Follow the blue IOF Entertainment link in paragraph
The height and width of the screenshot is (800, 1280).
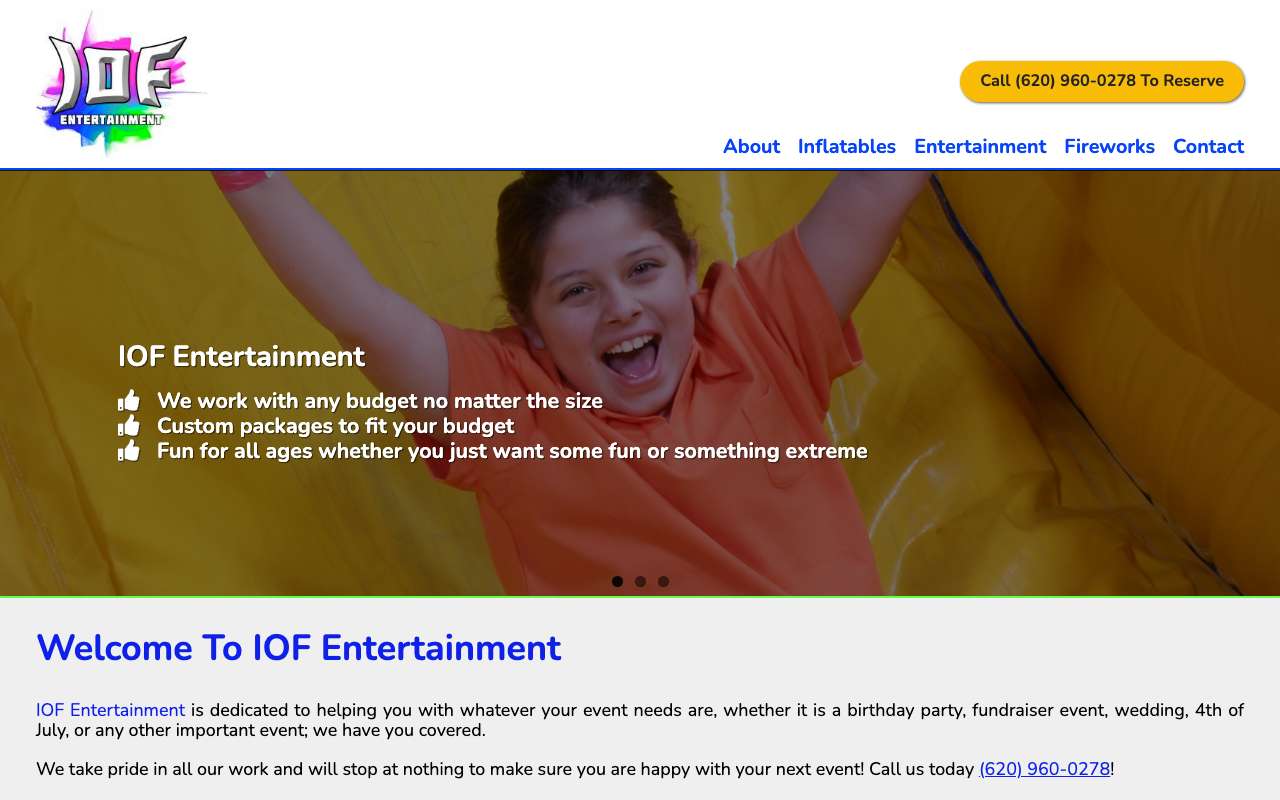pyautogui.click(x=110, y=710)
